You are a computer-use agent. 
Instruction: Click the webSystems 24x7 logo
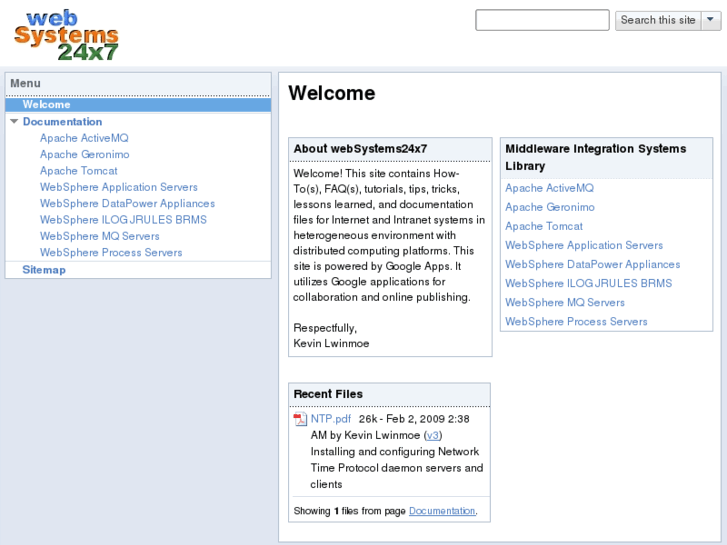coord(66,35)
